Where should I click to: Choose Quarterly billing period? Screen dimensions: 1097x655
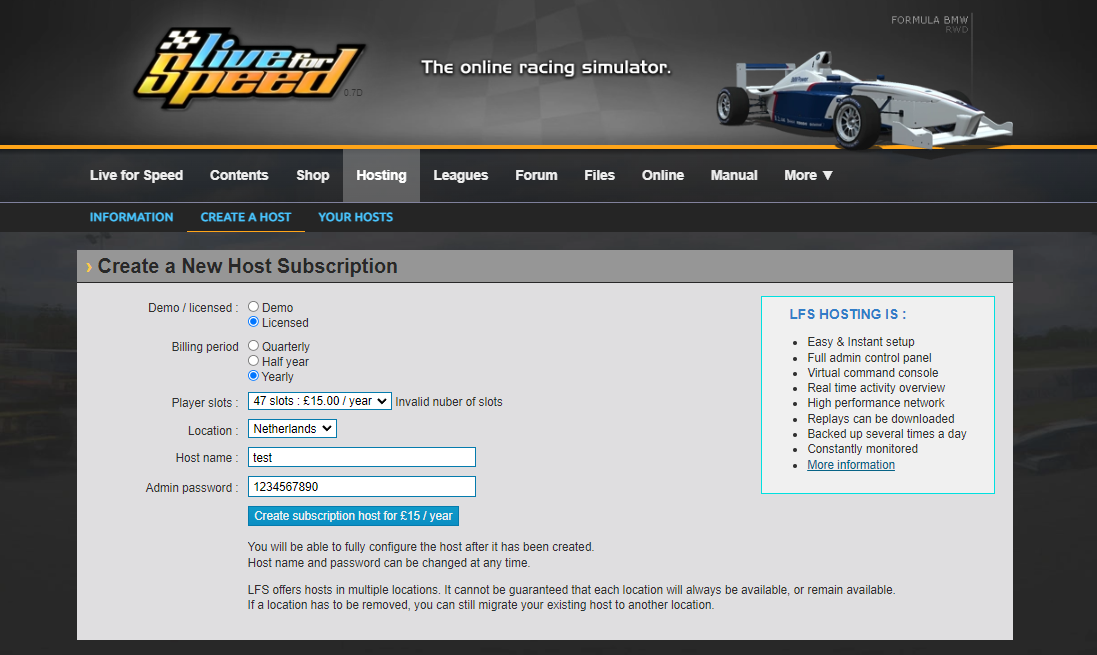tap(253, 346)
